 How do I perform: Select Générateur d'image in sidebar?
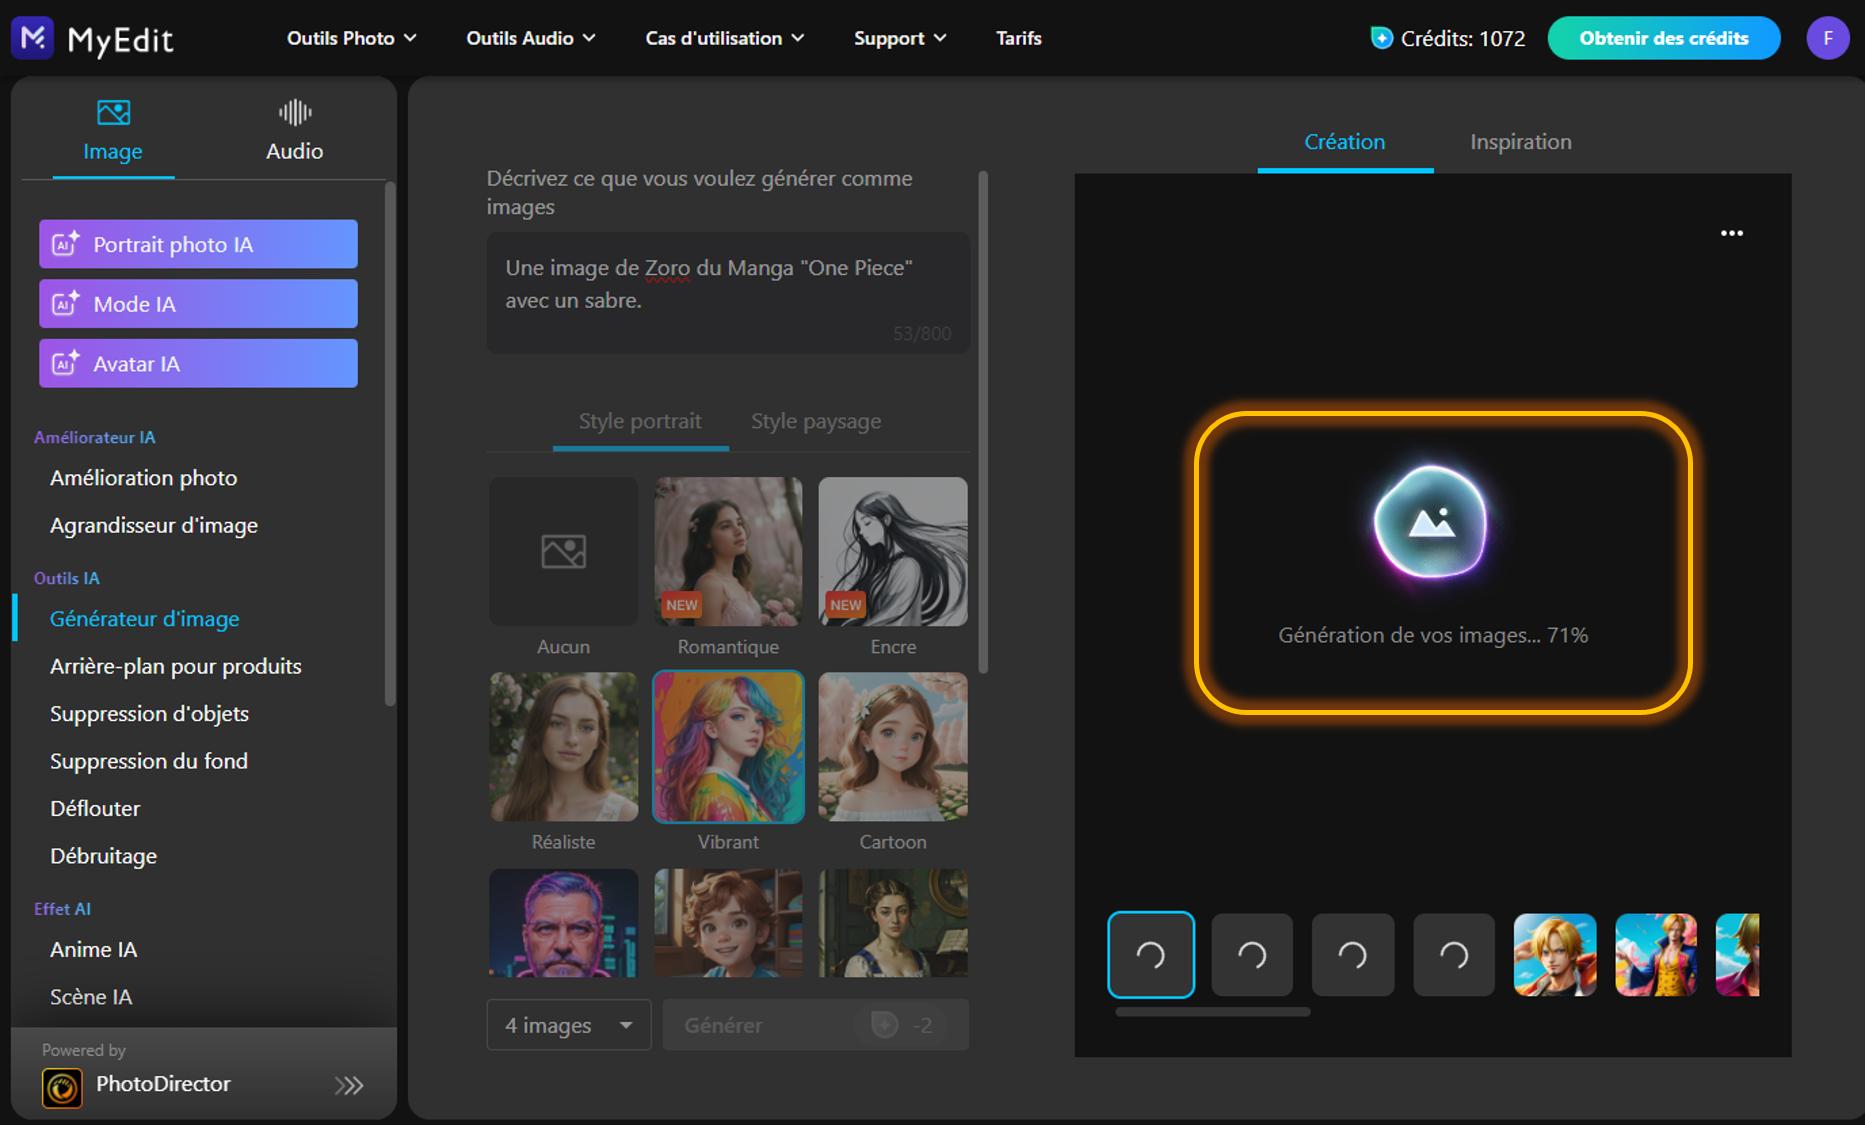[145, 619]
